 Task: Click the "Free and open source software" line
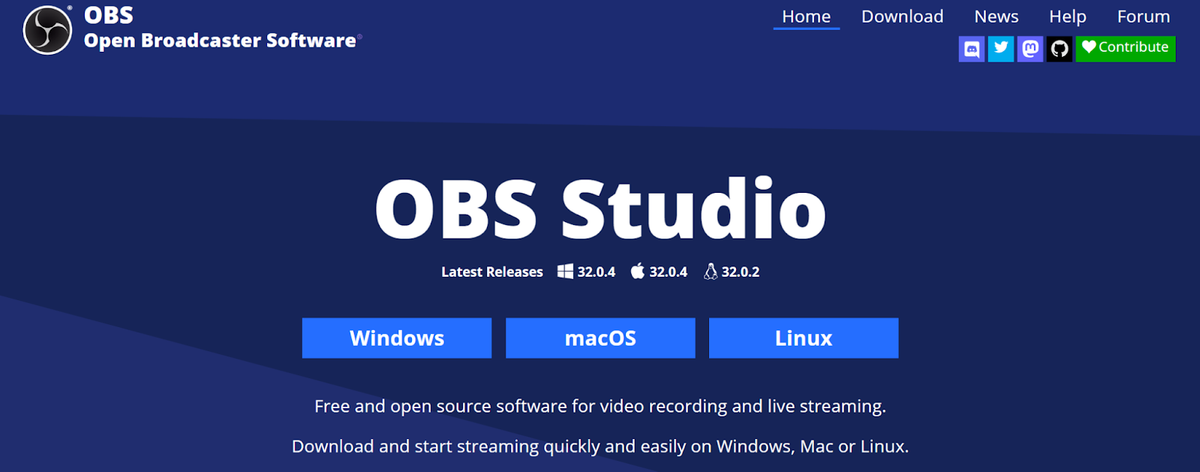(600, 407)
